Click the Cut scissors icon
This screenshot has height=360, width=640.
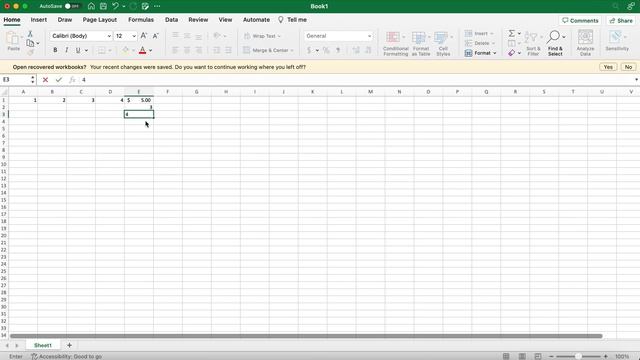(30, 34)
